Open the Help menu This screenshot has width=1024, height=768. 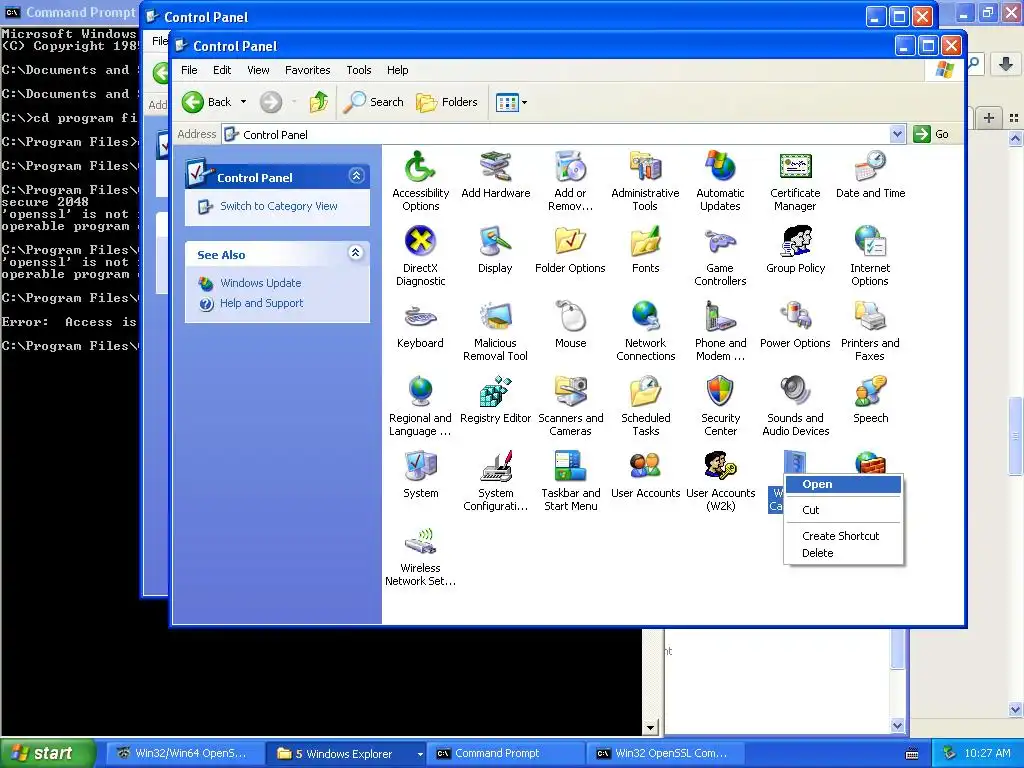[397, 70]
